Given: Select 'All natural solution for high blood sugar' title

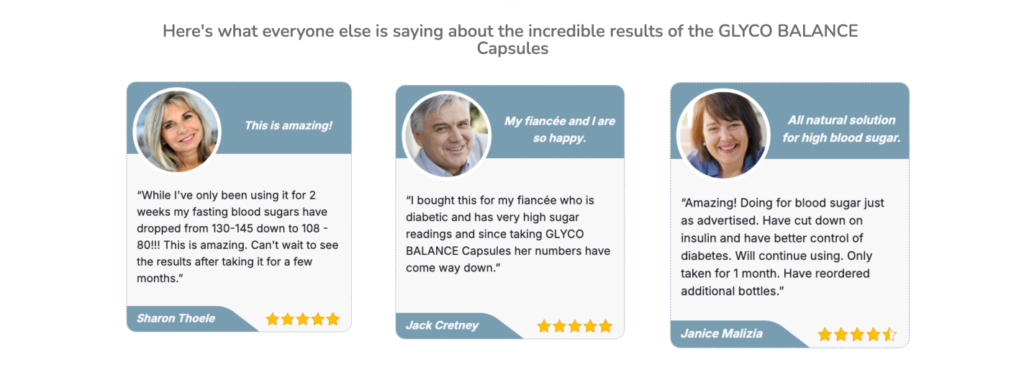Looking at the screenshot, I should click(x=841, y=129).
